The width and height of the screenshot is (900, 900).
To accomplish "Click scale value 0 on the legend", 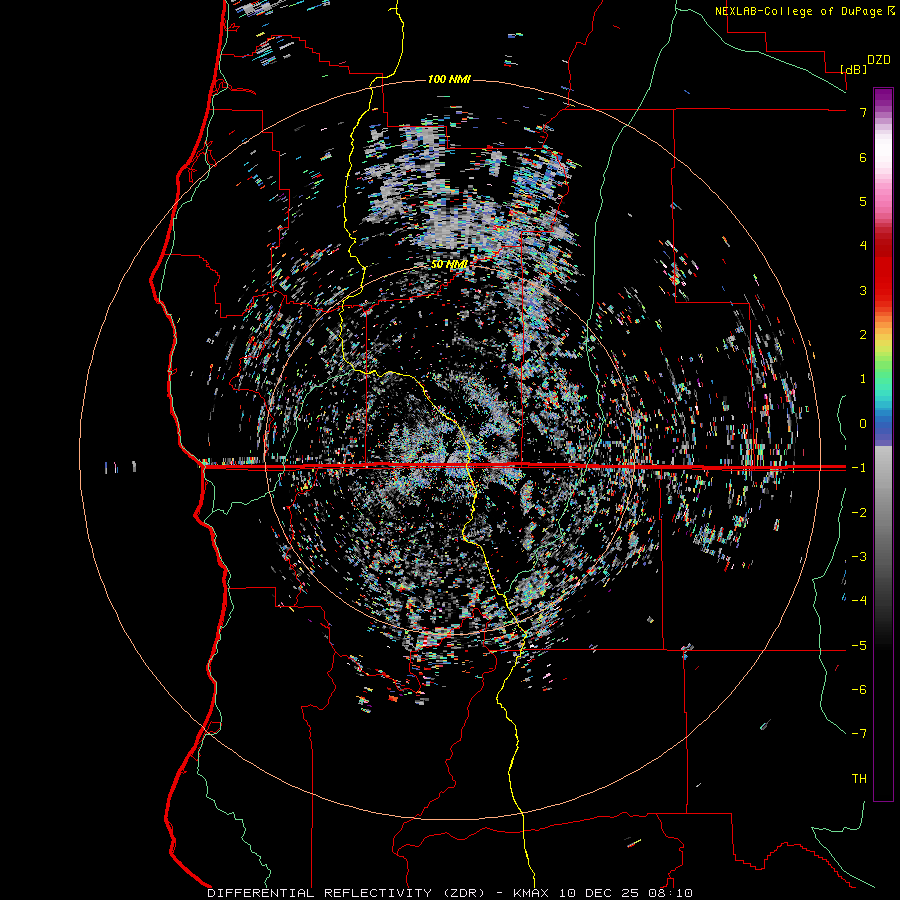I will (863, 424).
